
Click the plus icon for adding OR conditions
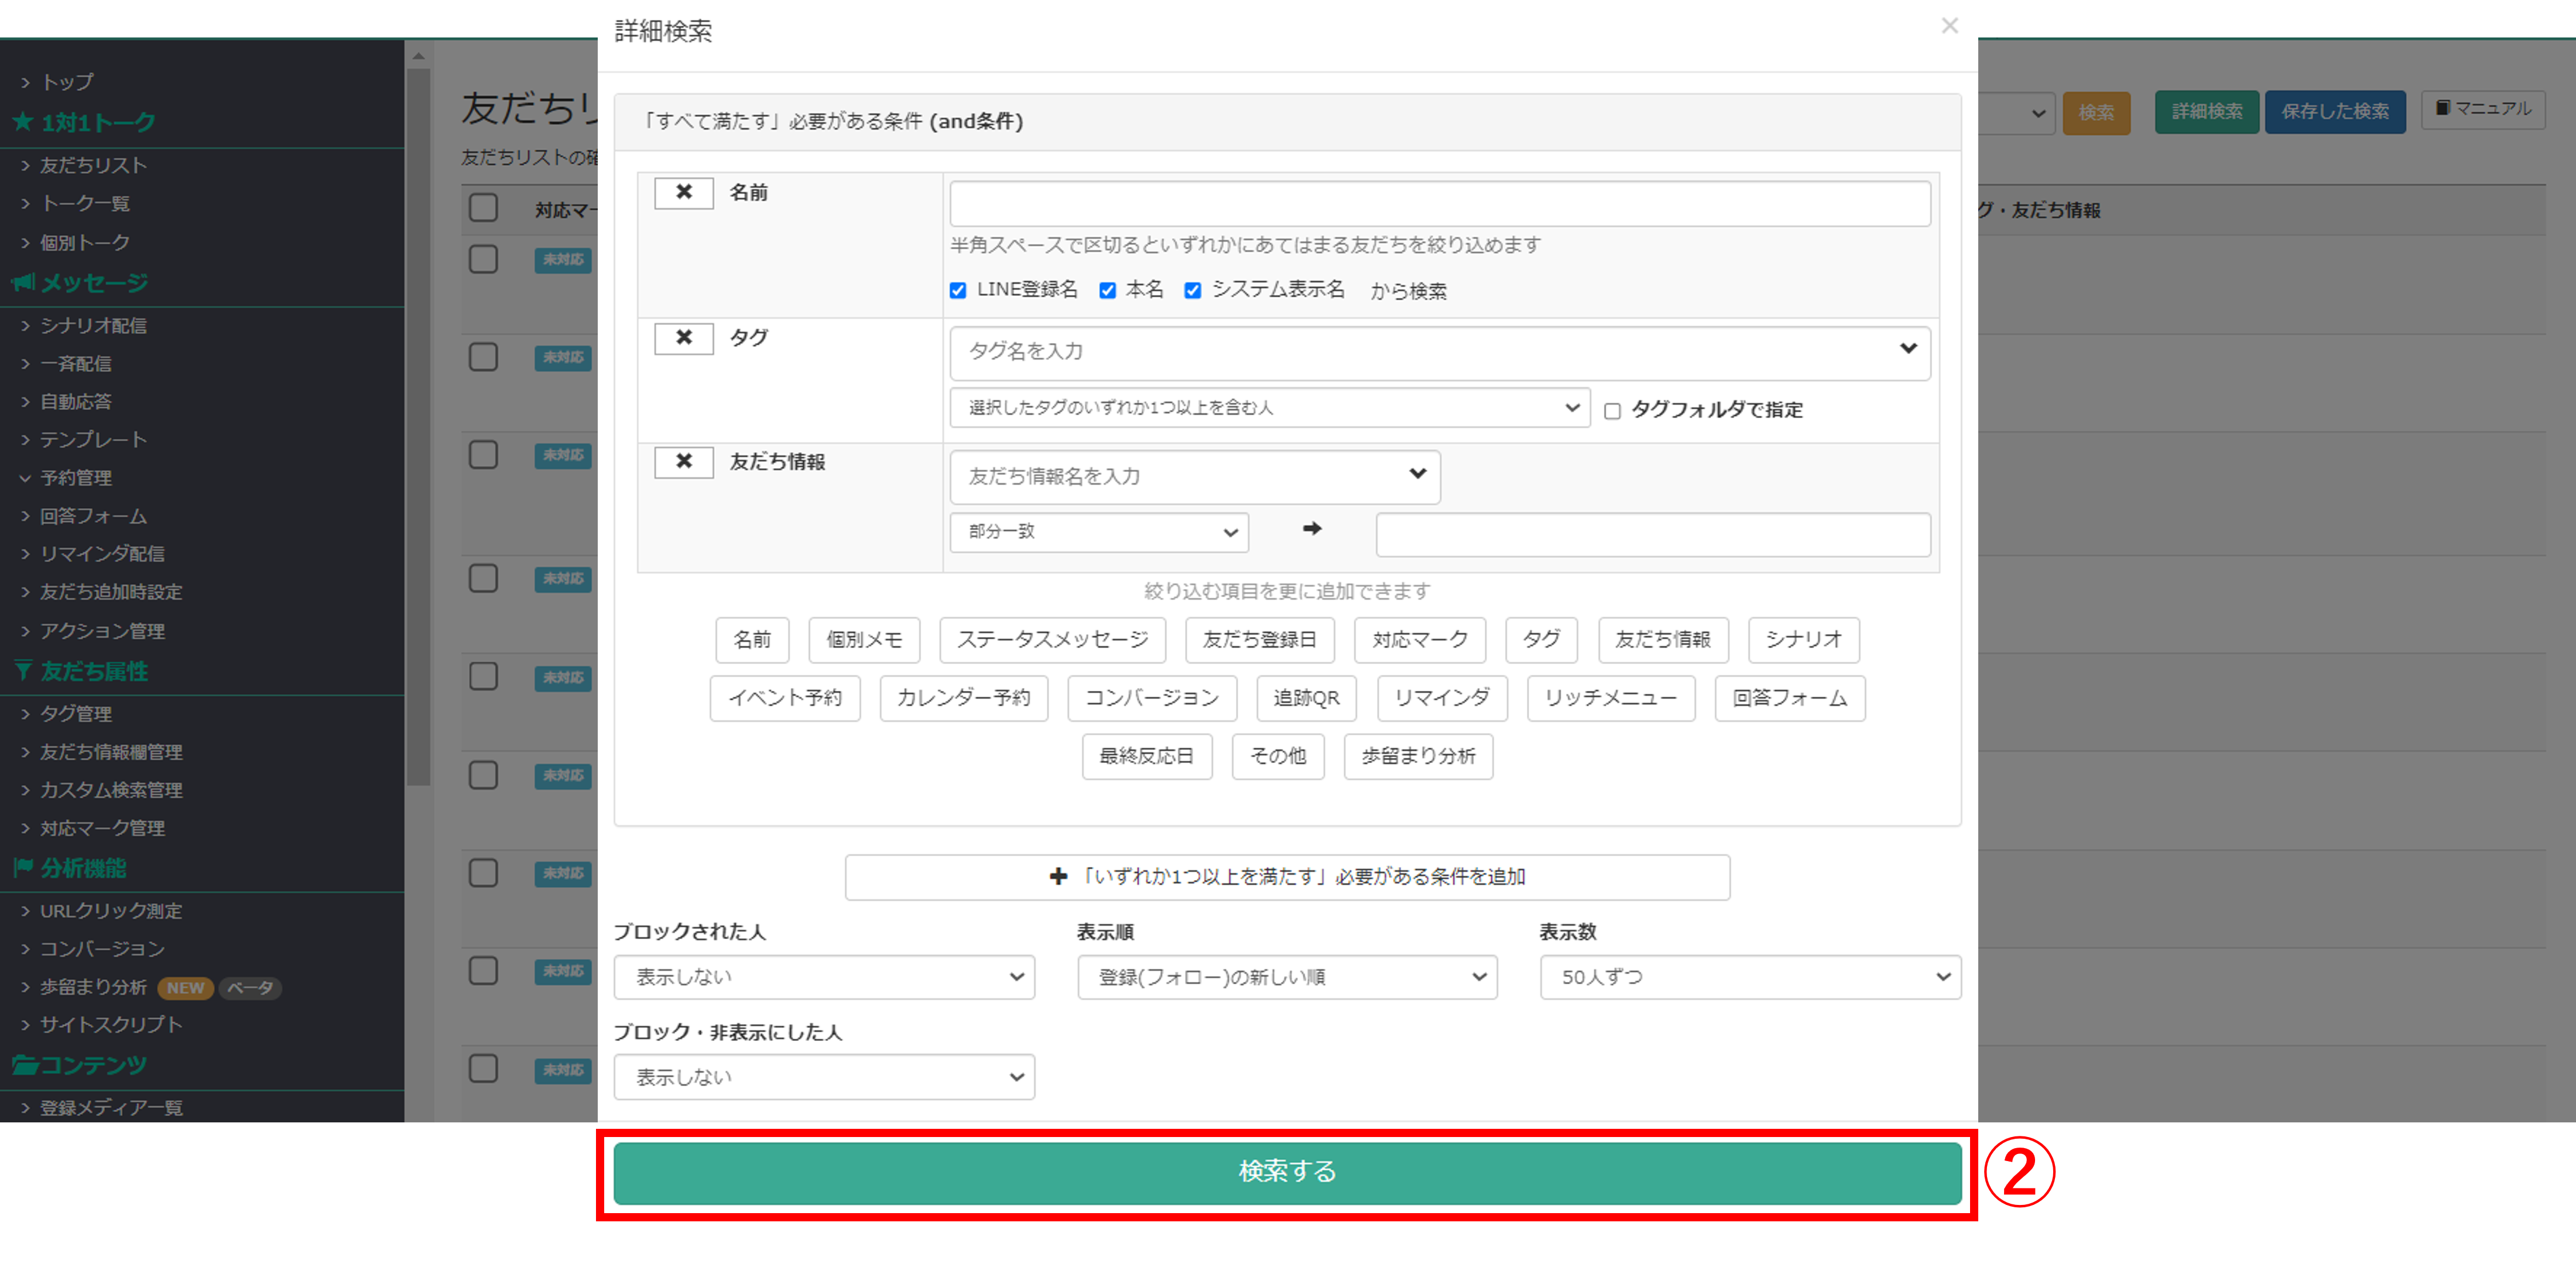click(x=1058, y=876)
